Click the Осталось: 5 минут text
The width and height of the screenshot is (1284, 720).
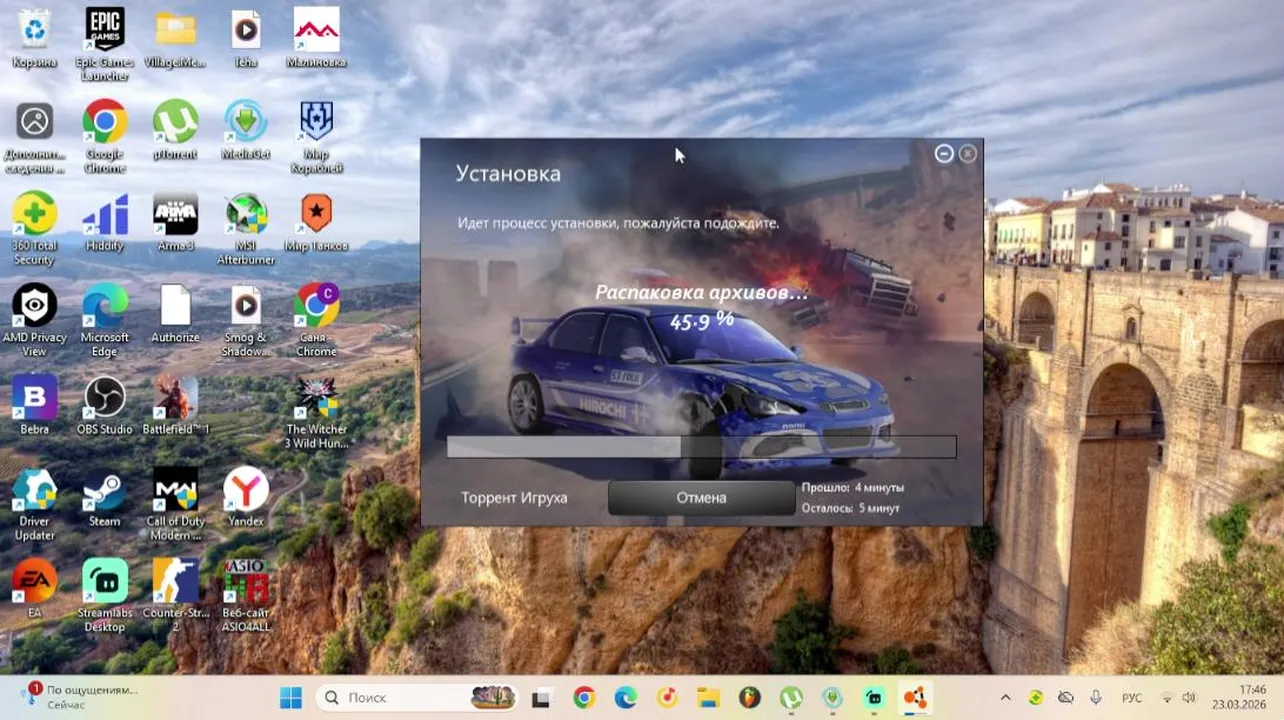851,508
